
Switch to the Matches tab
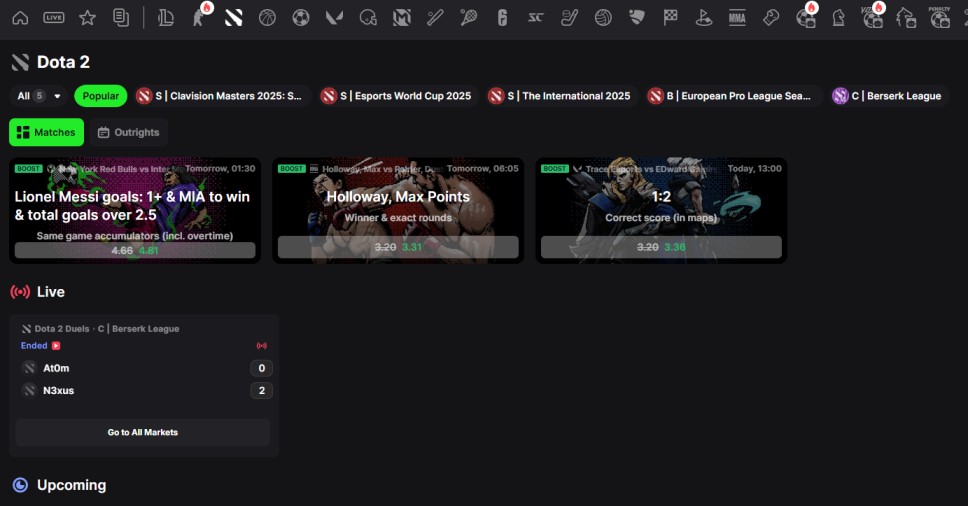click(46, 132)
